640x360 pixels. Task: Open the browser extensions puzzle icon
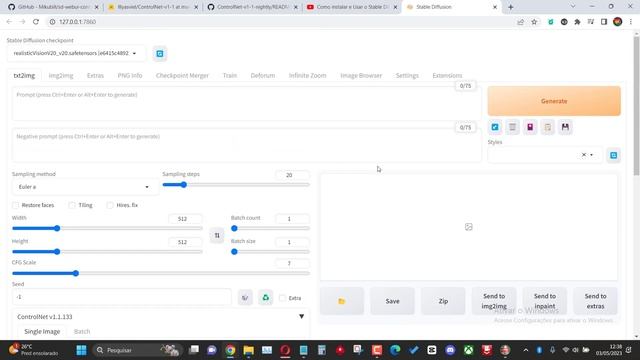coord(577,22)
